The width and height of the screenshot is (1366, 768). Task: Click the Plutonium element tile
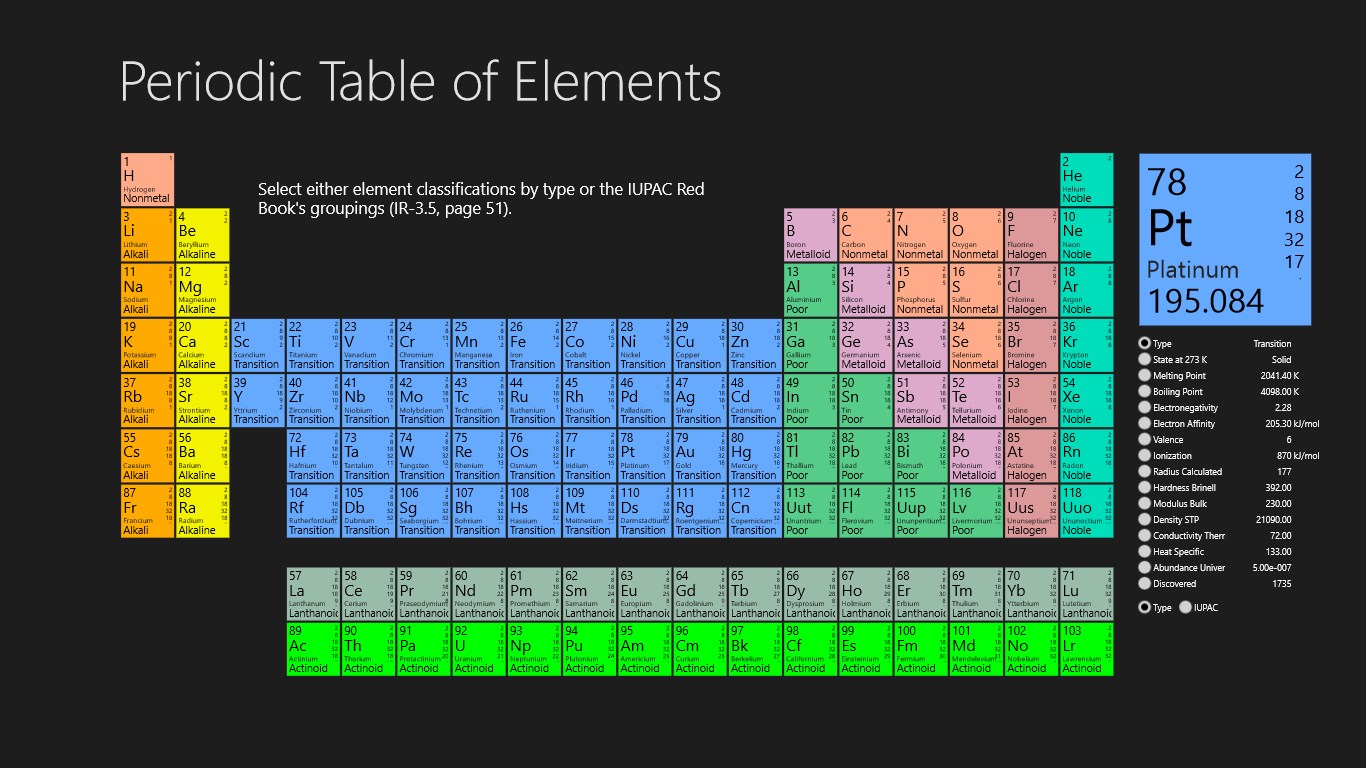pos(589,649)
